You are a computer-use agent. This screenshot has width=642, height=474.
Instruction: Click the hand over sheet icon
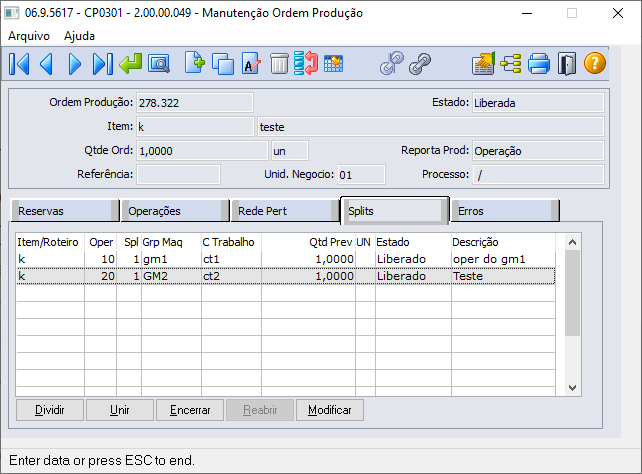483,63
